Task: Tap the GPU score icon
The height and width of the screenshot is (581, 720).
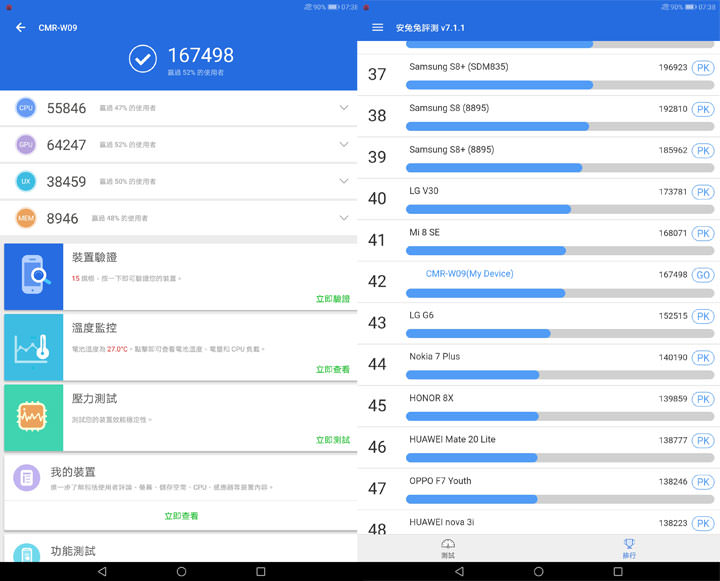Action: click(26, 145)
